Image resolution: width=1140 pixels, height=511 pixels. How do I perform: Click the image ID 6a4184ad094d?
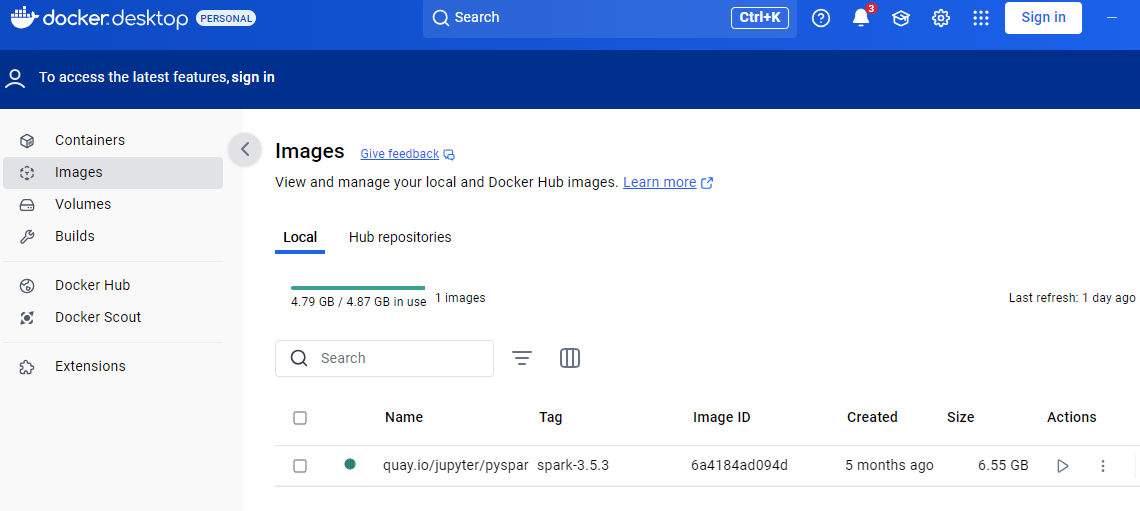(739, 465)
